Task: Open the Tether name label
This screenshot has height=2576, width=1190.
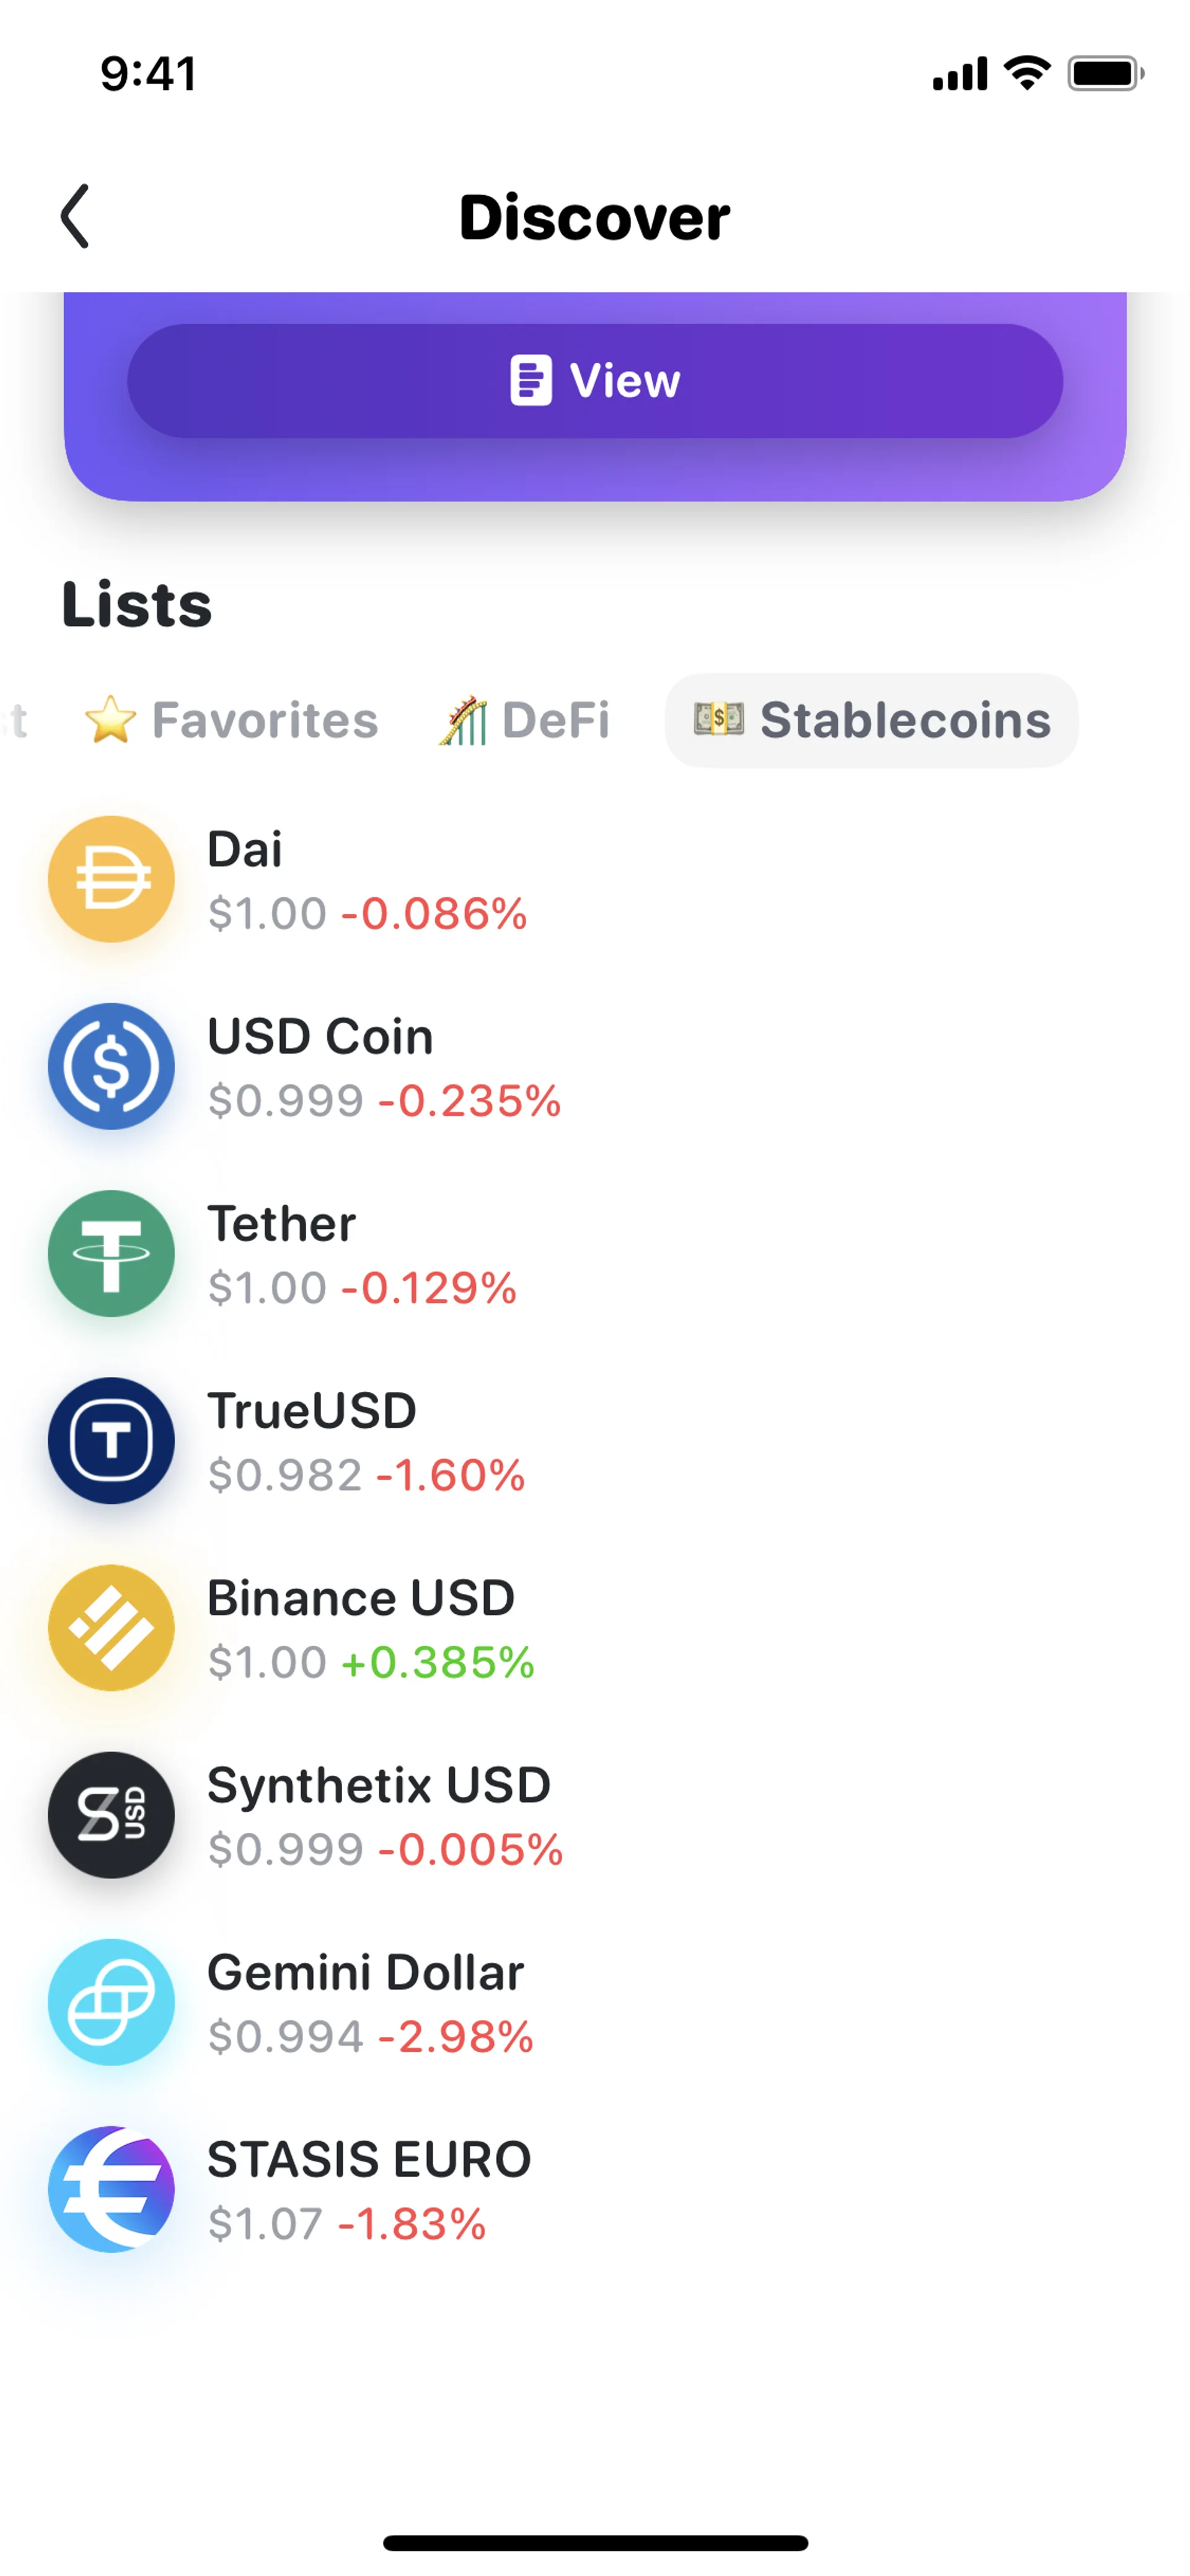Action: click(281, 1223)
